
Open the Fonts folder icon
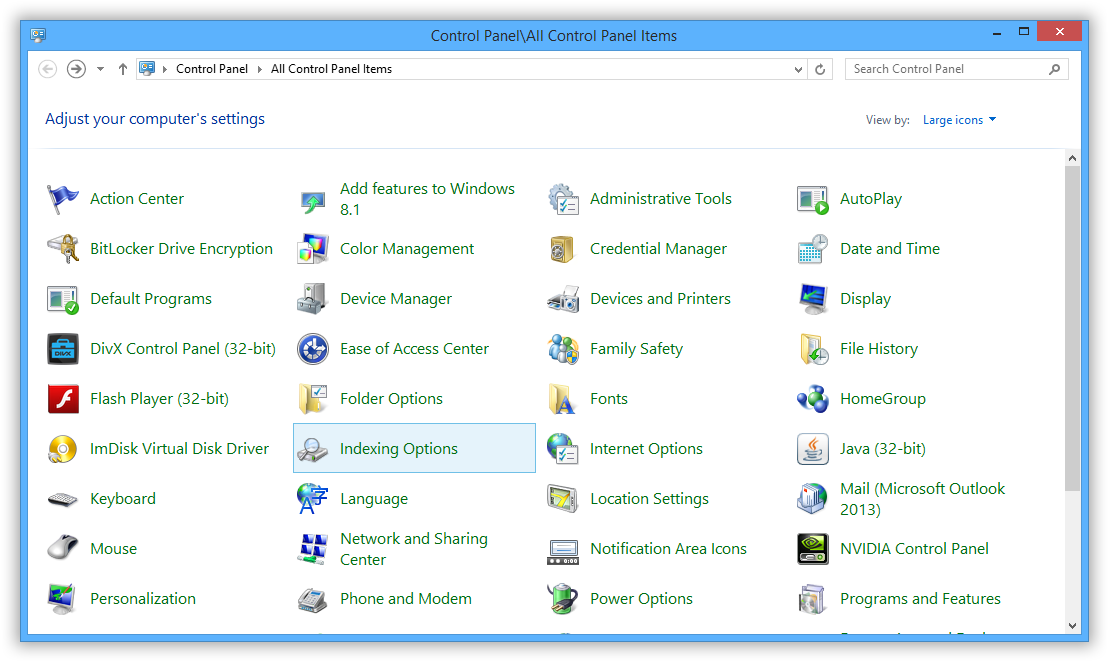coord(562,399)
